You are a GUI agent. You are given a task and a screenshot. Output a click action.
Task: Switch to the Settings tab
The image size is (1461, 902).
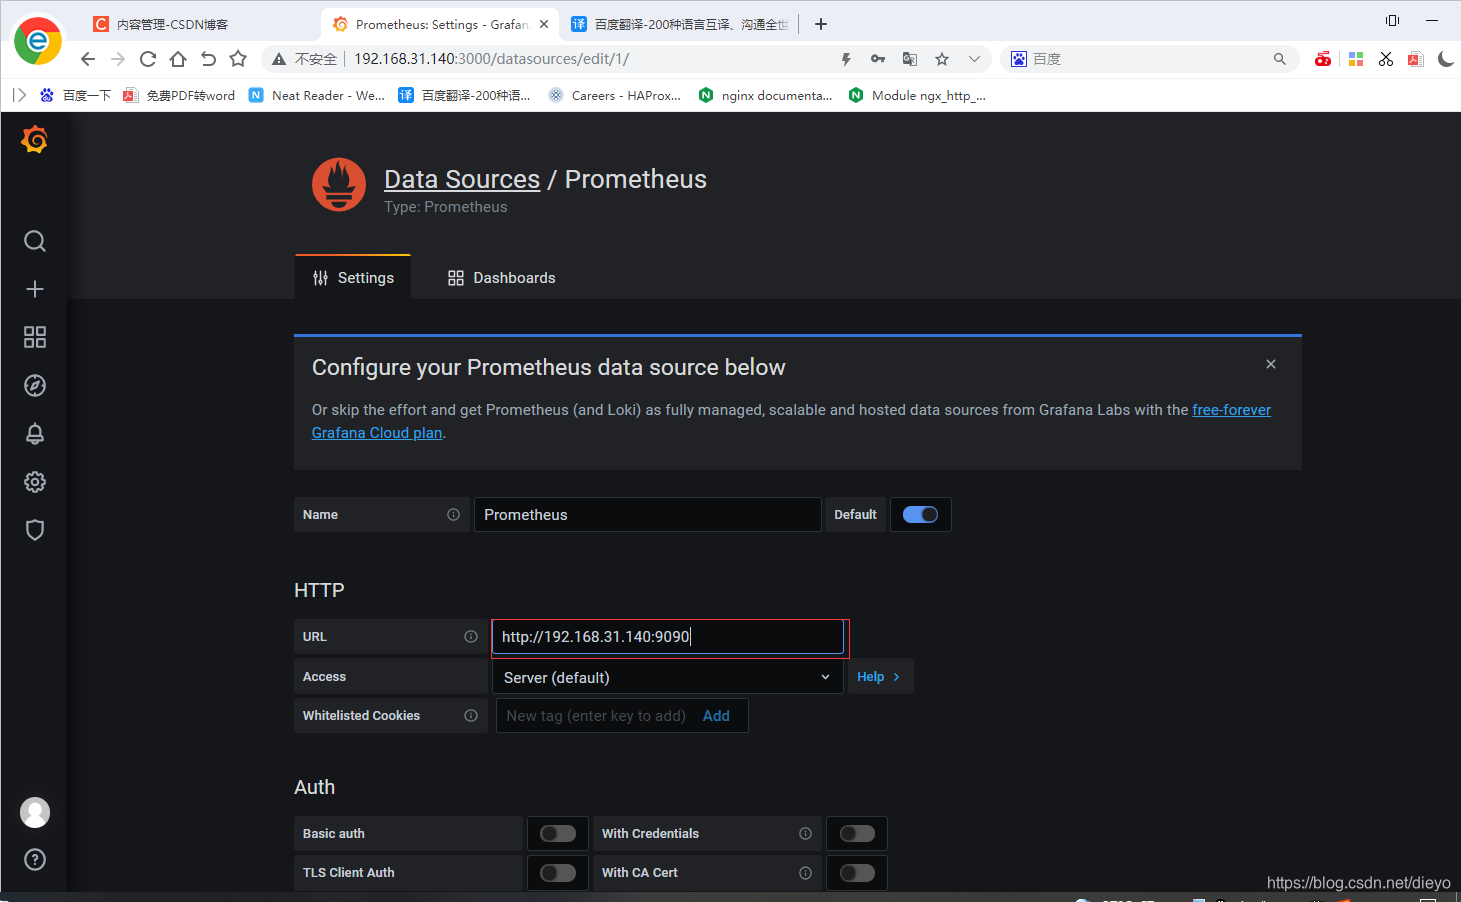353,278
